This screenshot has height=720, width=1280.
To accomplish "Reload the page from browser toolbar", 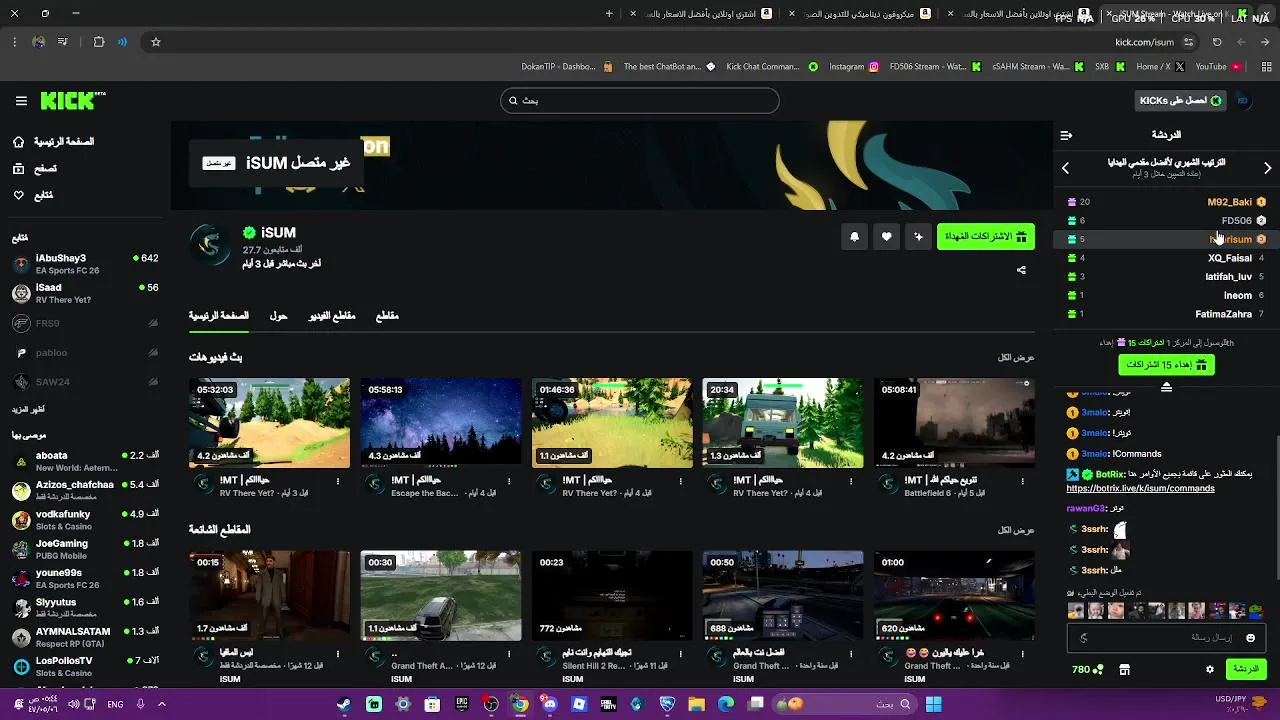I will [1217, 42].
